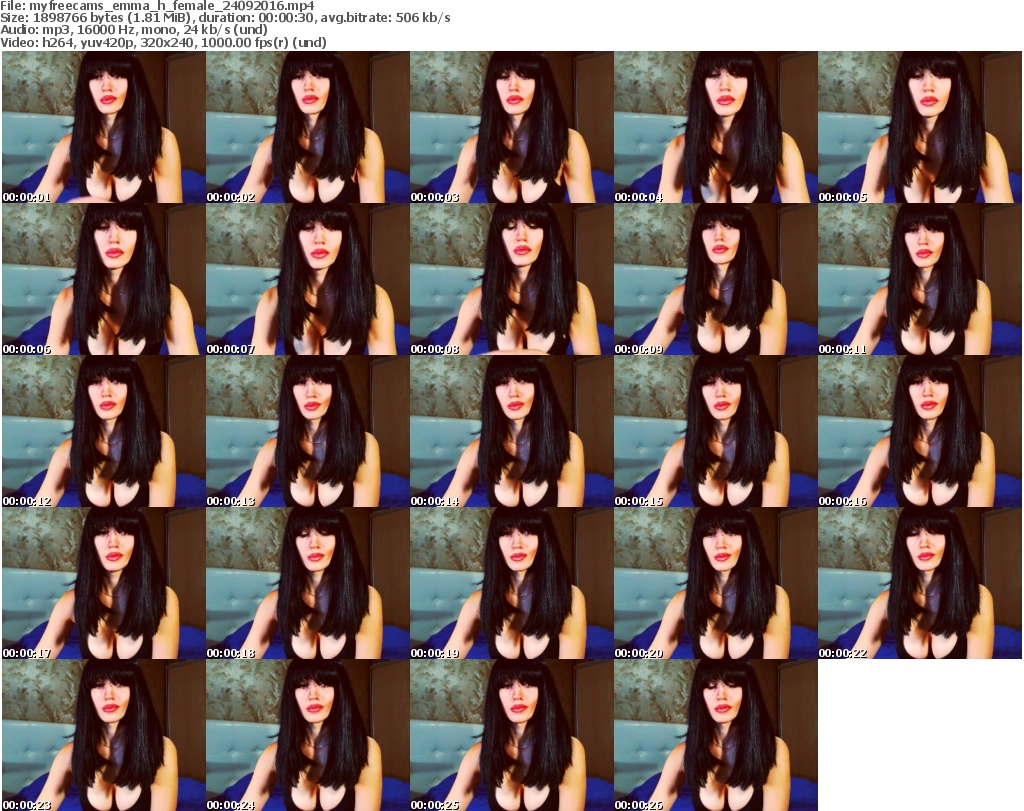The image size is (1024, 811).
Task: Click the 'Video: h264, yuv420p' line
Action: pos(163,42)
